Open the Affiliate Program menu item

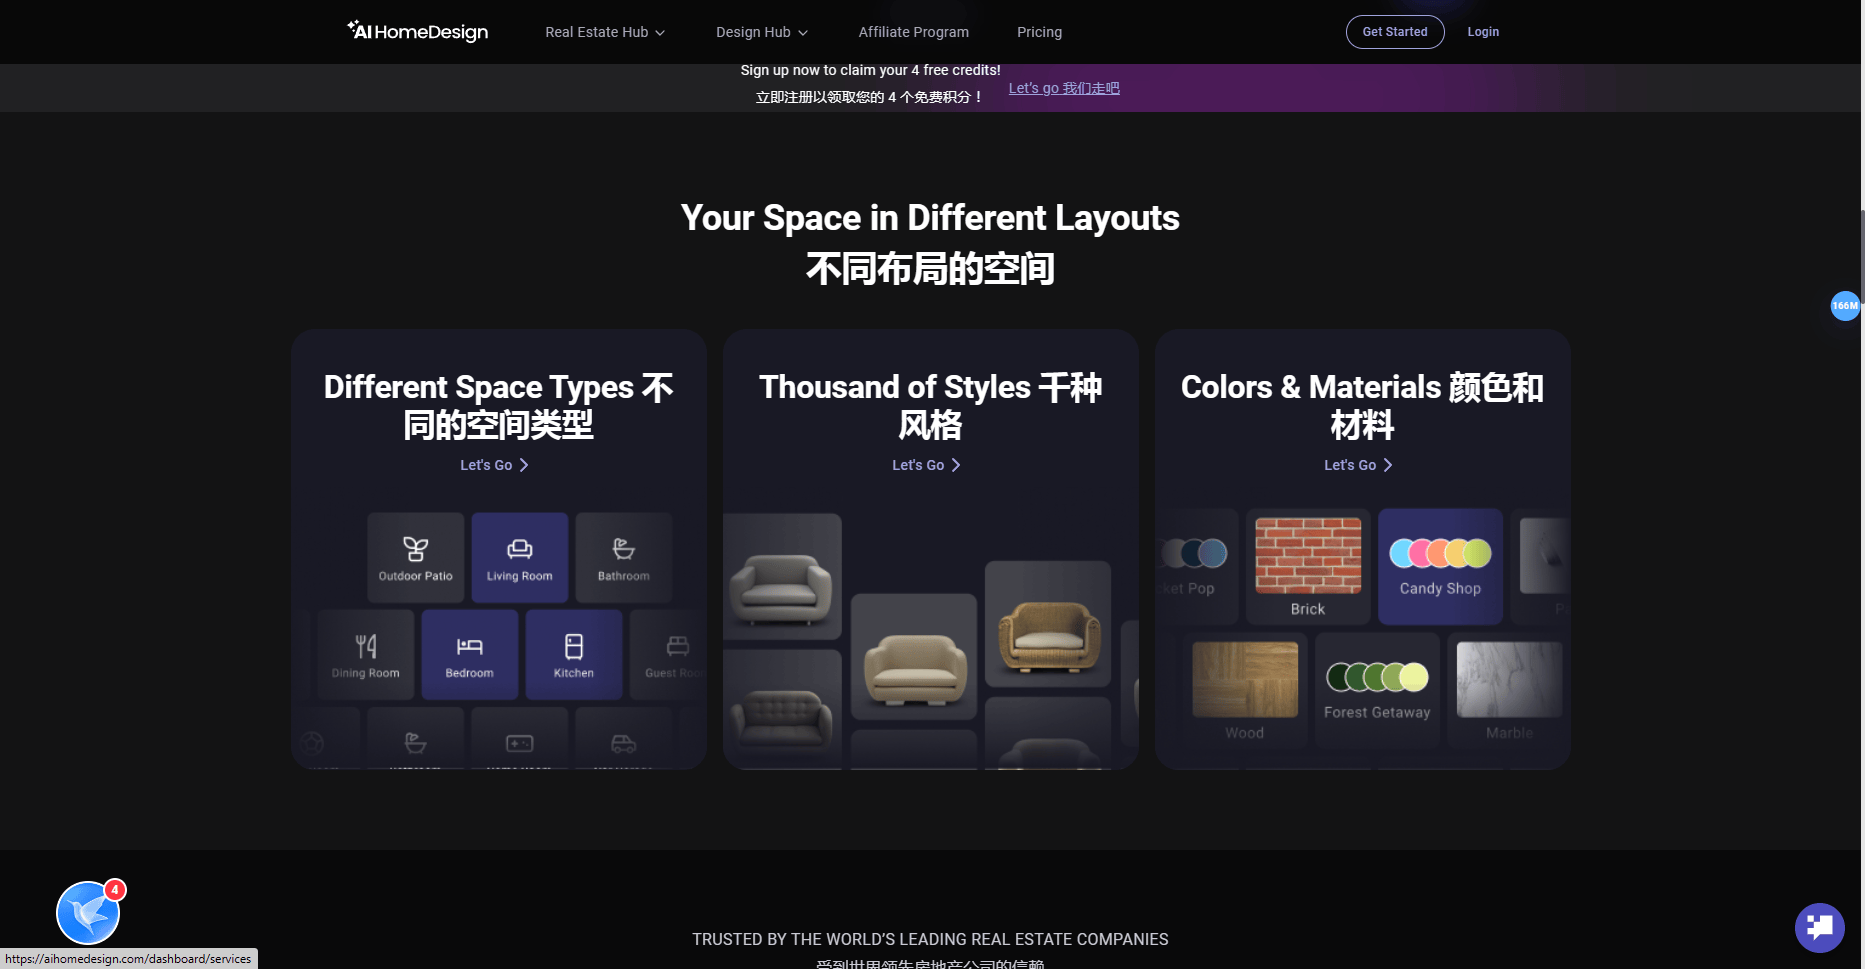913,31
